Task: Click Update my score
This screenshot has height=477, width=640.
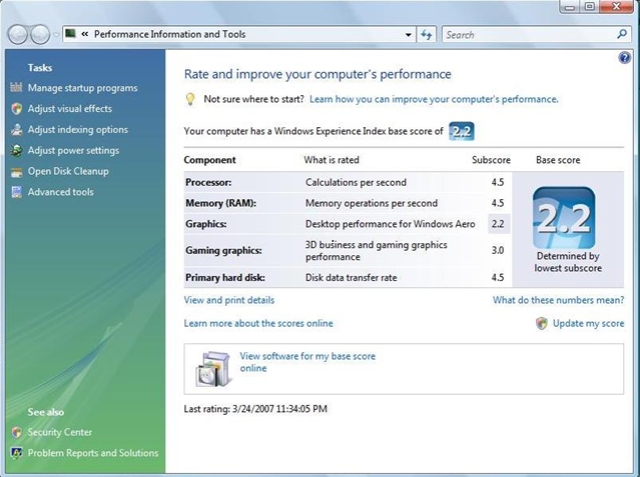Action: coord(589,324)
